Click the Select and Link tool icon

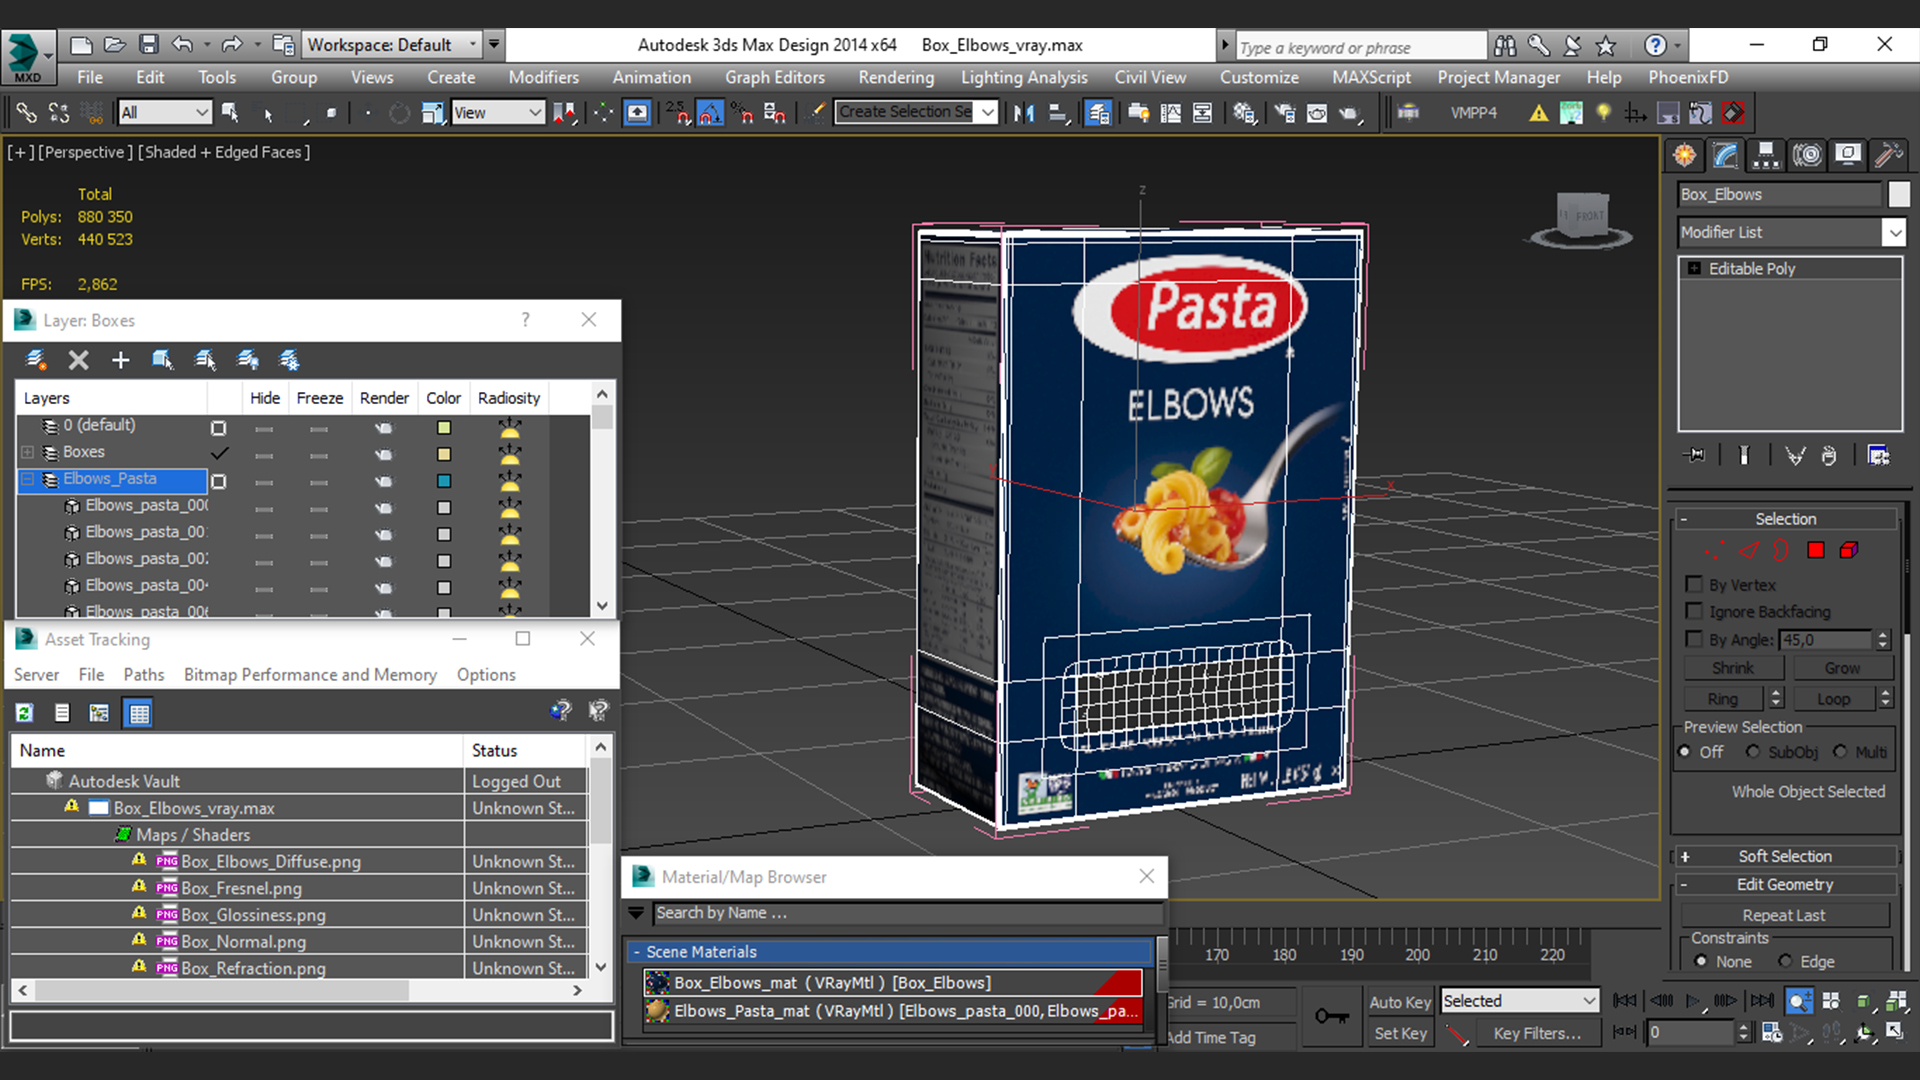[x=26, y=113]
